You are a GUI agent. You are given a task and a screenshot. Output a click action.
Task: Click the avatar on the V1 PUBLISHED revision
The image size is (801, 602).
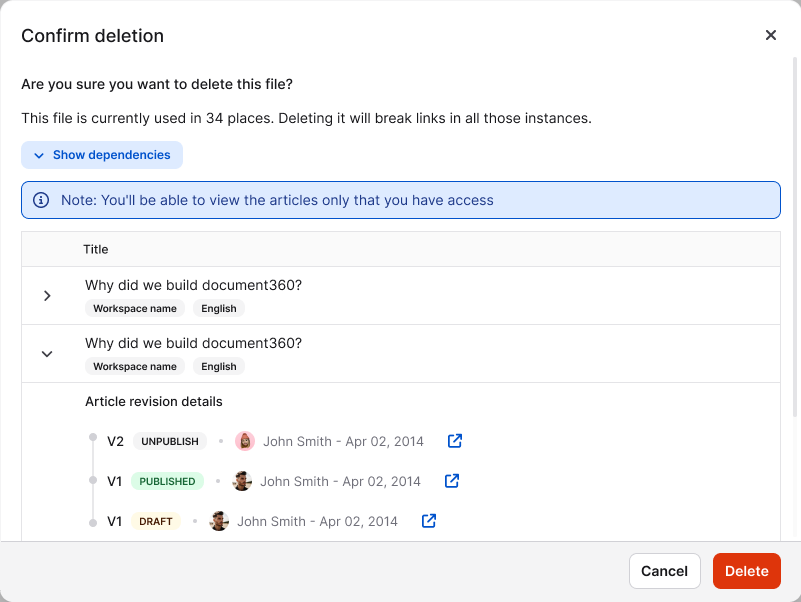click(242, 481)
